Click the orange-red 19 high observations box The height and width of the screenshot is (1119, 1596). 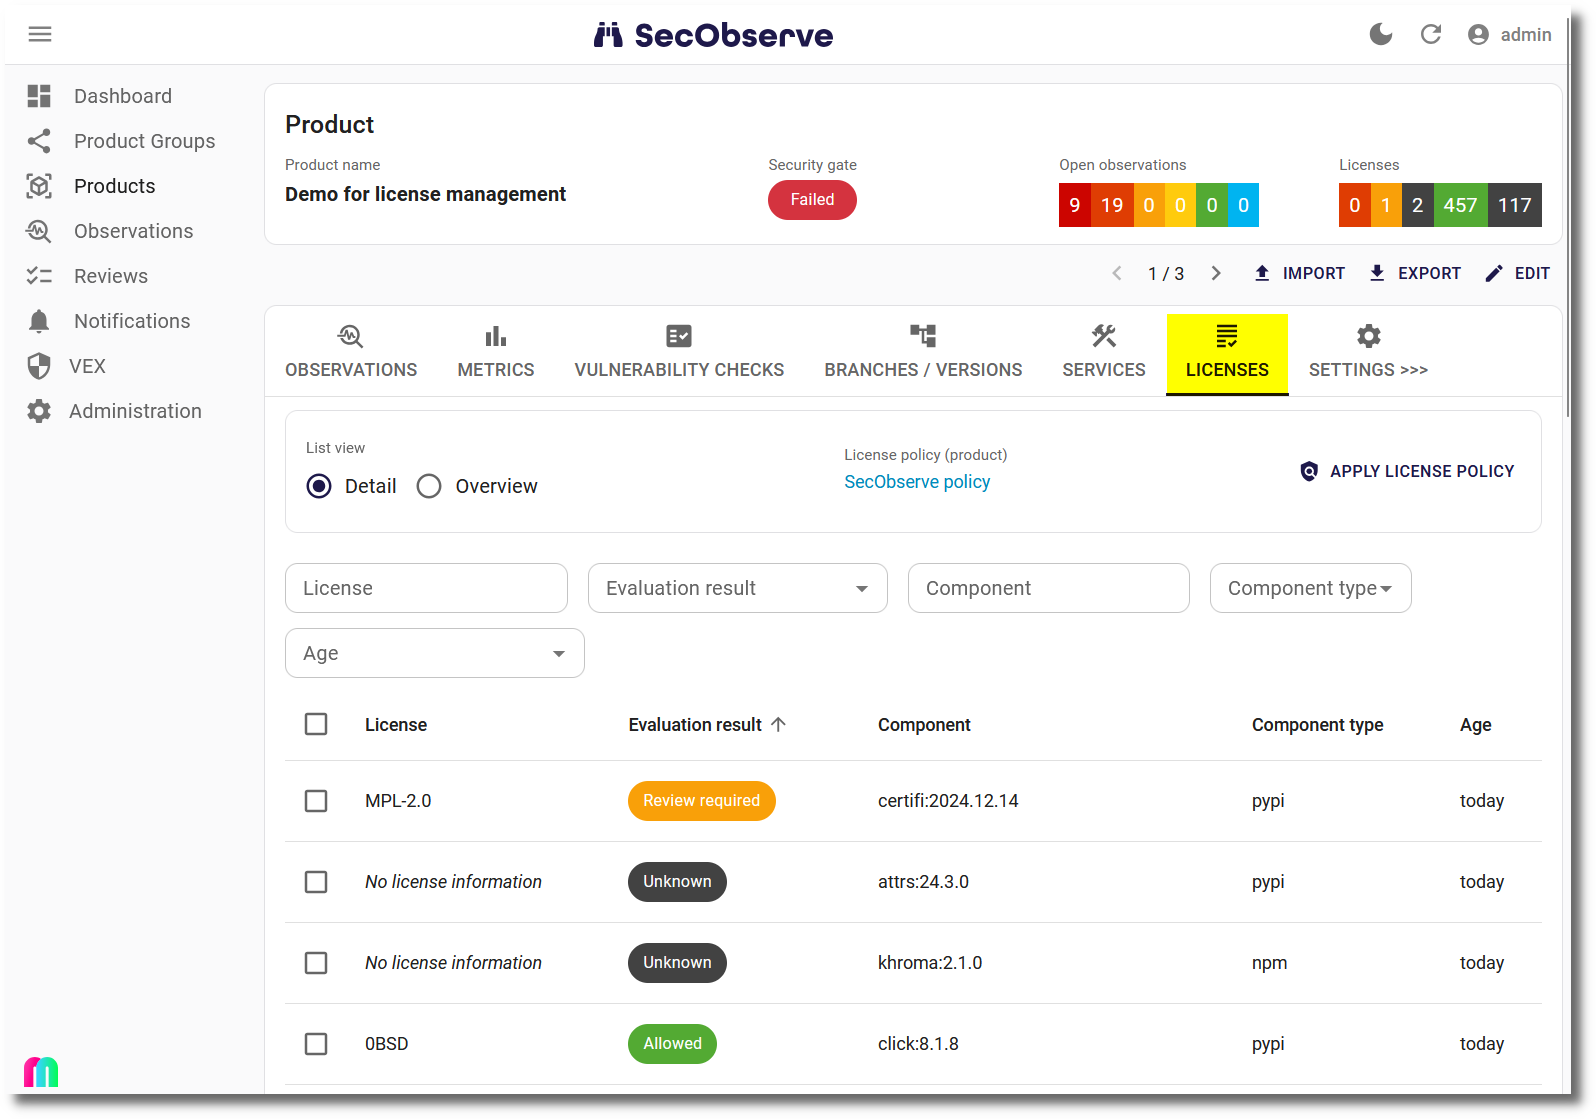coord(1112,205)
